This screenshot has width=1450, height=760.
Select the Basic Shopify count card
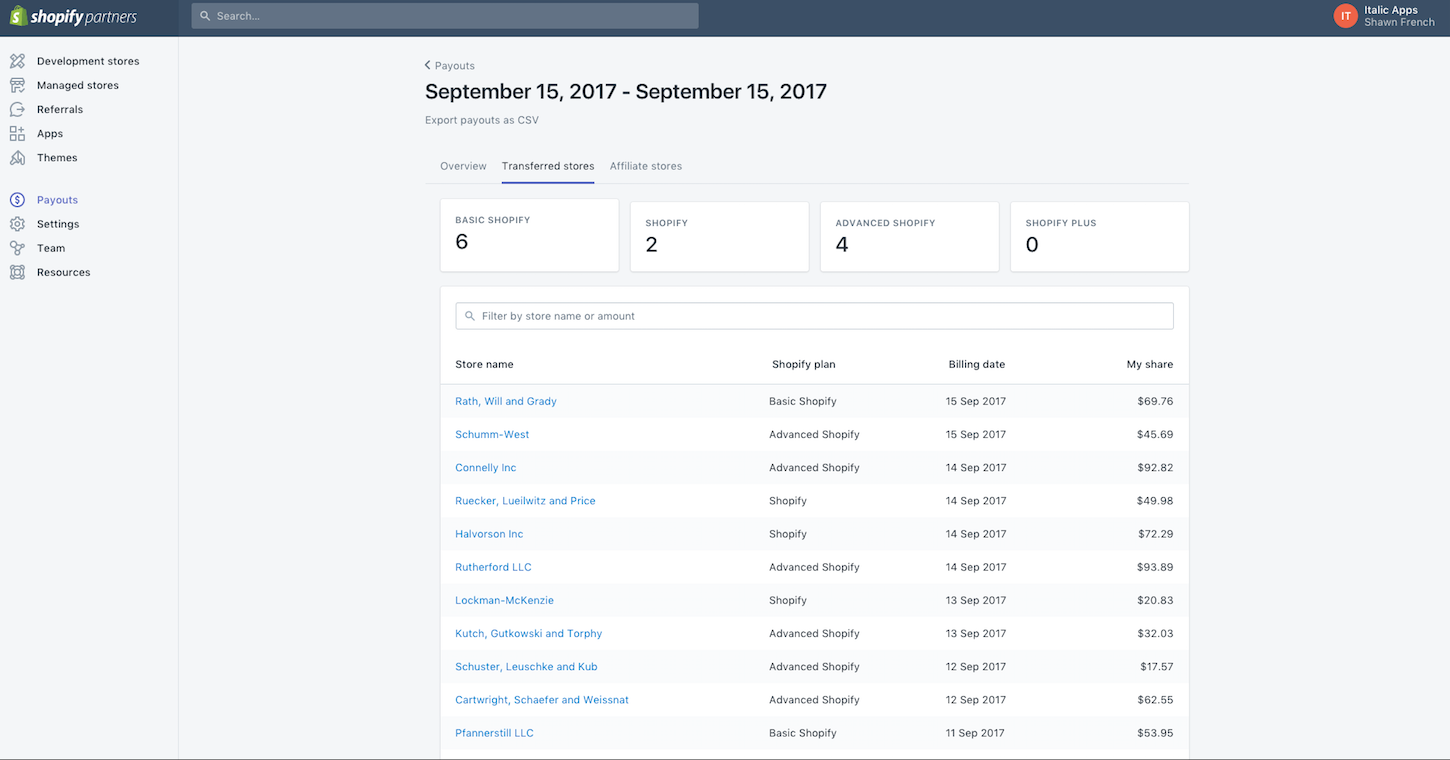click(x=529, y=235)
